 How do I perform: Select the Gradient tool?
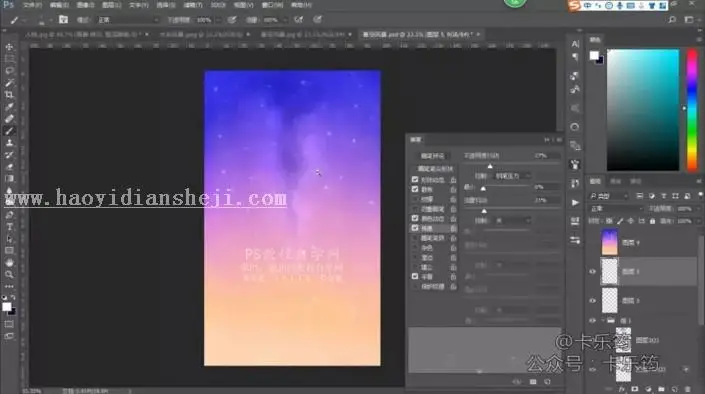click(9, 179)
